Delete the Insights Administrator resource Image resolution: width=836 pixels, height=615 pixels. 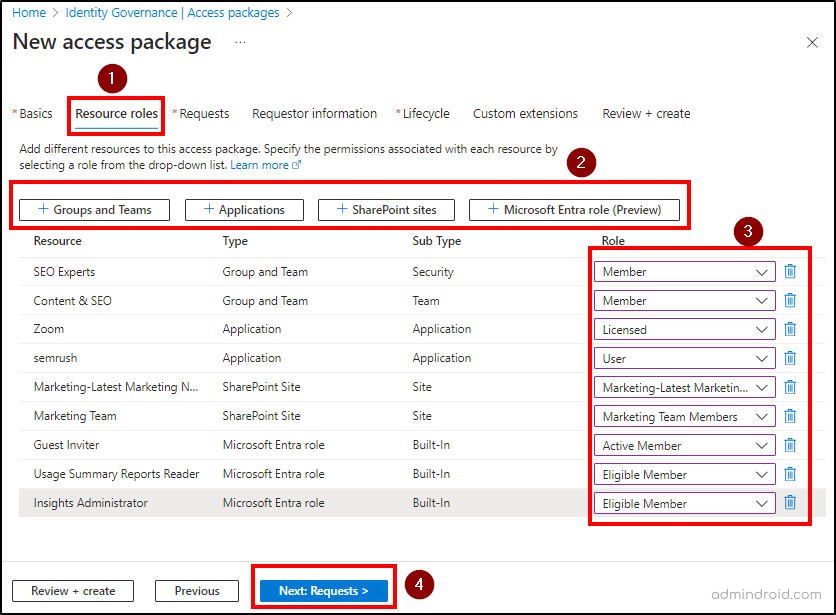(x=791, y=503)
